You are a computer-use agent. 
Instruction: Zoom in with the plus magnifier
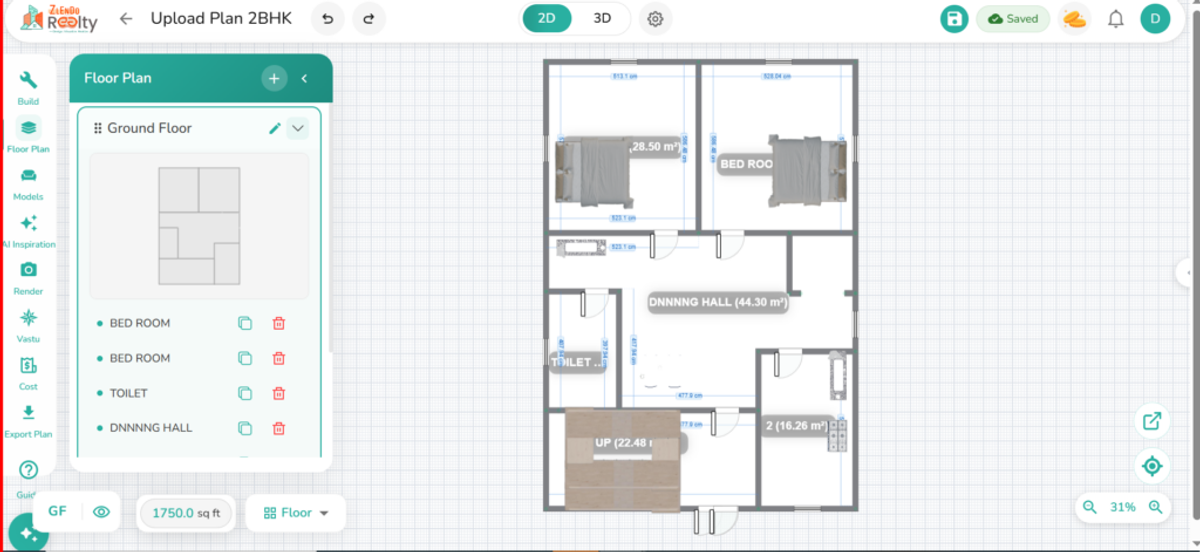click(1156, 508)
